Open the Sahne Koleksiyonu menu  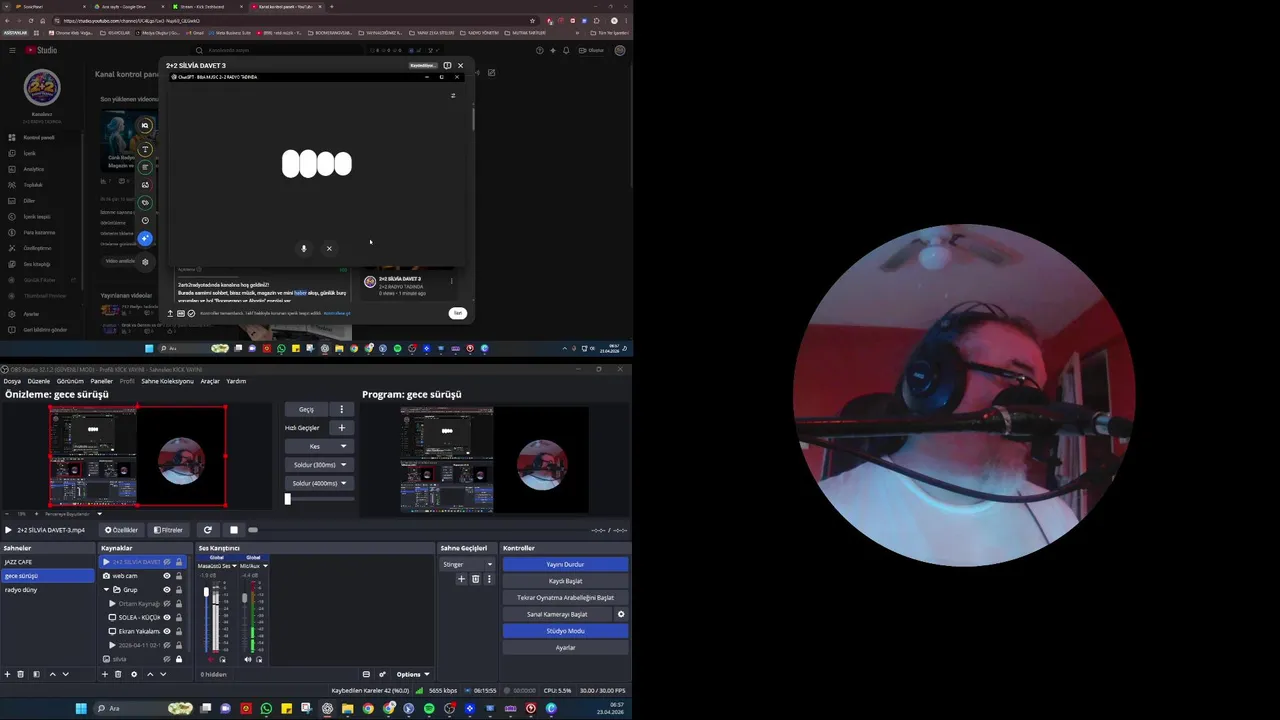pos(167,381)
